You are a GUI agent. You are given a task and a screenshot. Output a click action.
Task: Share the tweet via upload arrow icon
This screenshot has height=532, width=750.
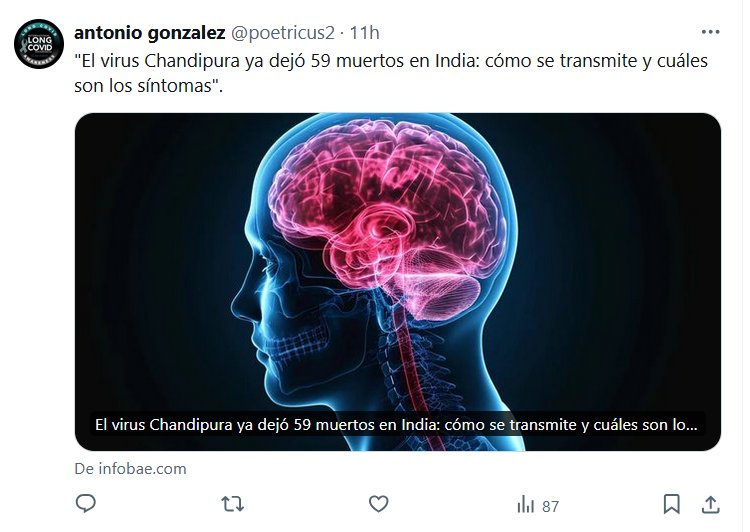[x=711, y=504]
